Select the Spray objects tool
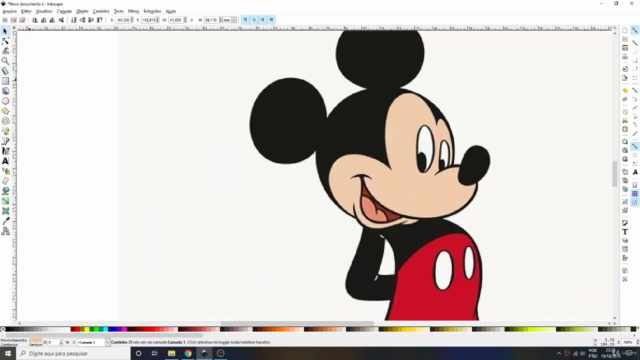Image resolution: width=640 pixels, height=360 pixels. pos(5,171)
